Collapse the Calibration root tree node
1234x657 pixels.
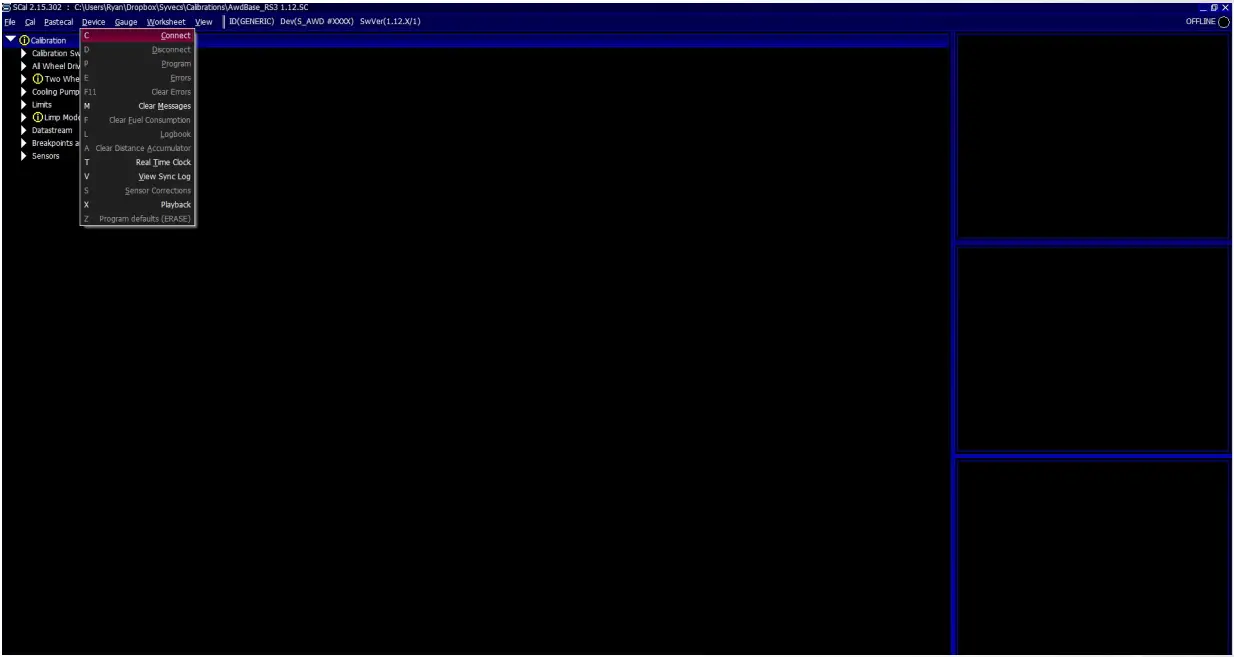[10, 40]
